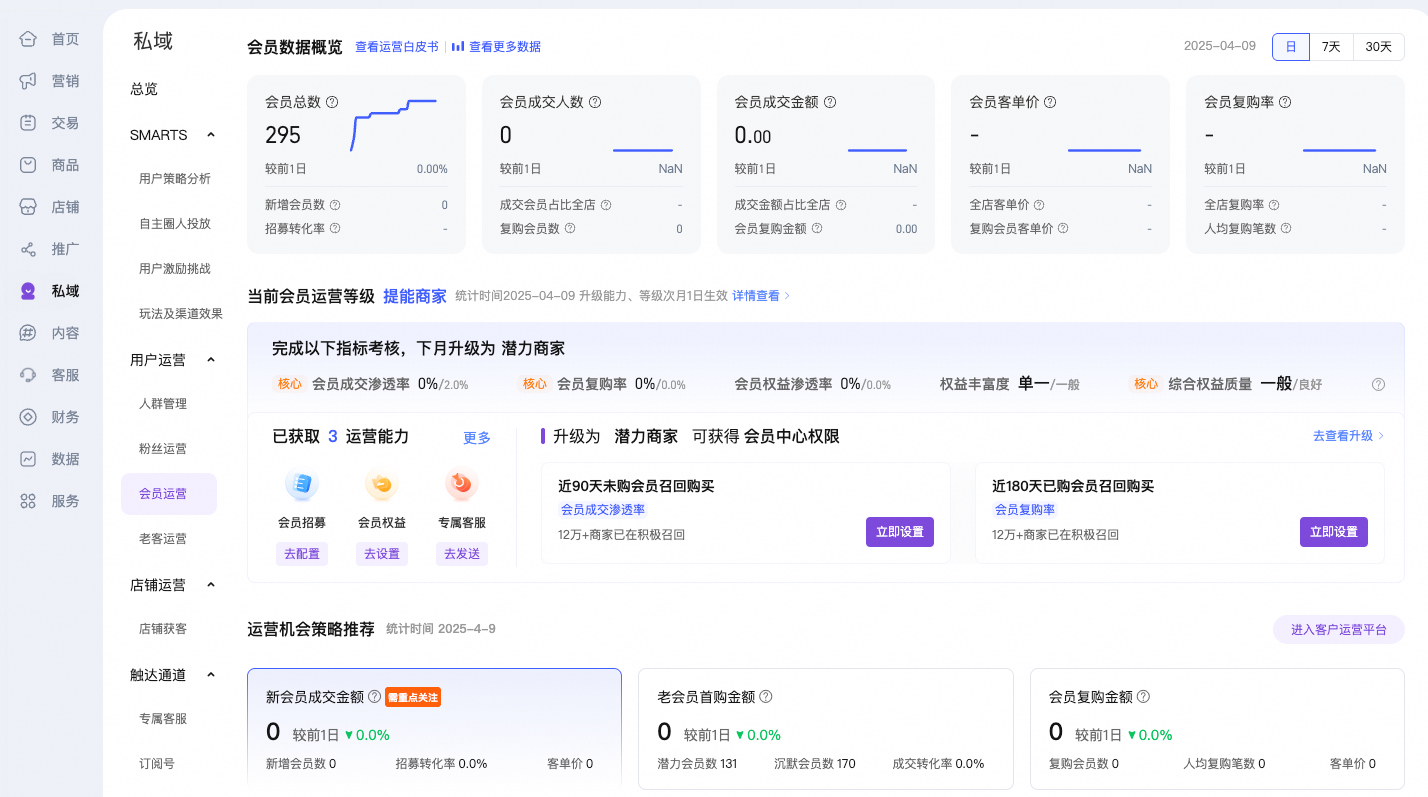Open 人群管理 menu item
The image size is (1428, 797).
(x=163, y=404)
